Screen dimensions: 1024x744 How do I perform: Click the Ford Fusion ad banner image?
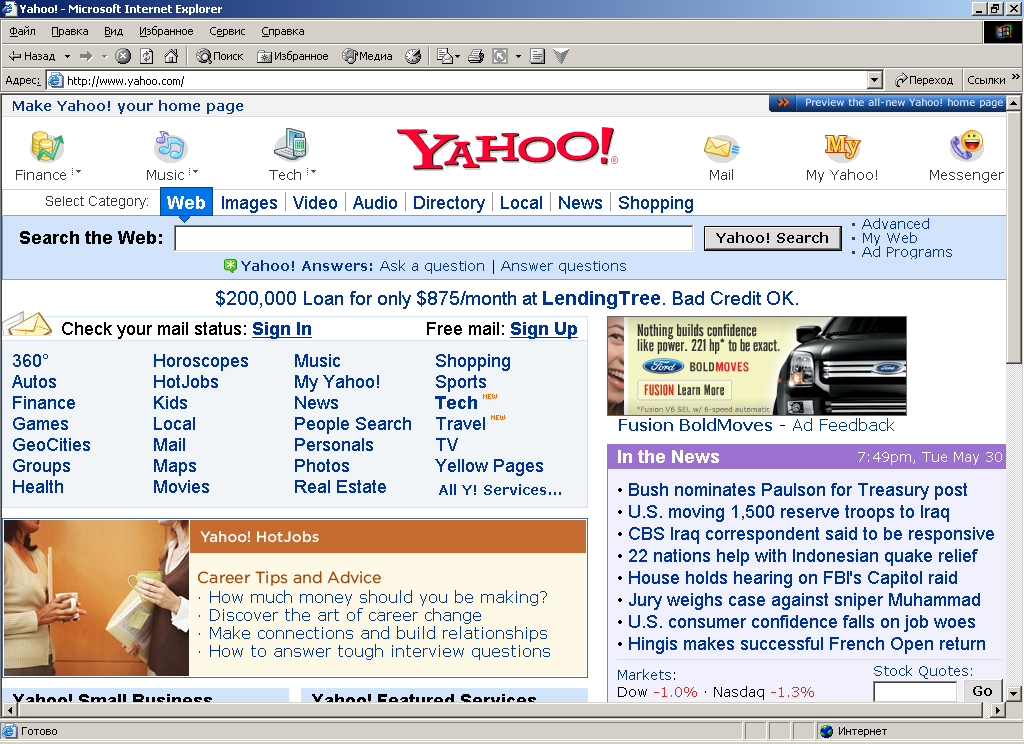[x=757, y=366]
